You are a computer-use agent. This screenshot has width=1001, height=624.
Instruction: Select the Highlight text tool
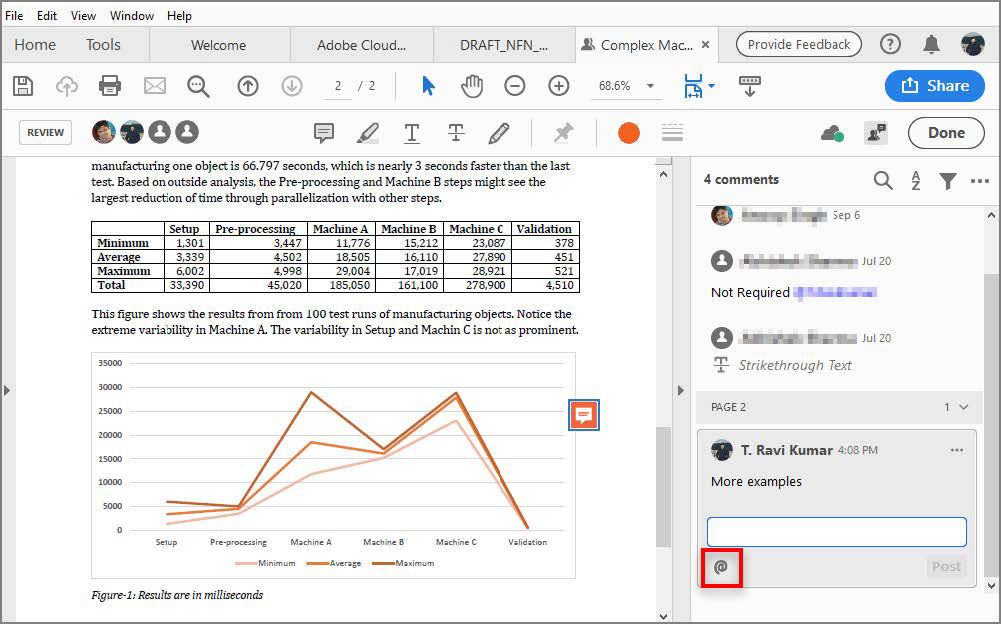tap(368, 133)
